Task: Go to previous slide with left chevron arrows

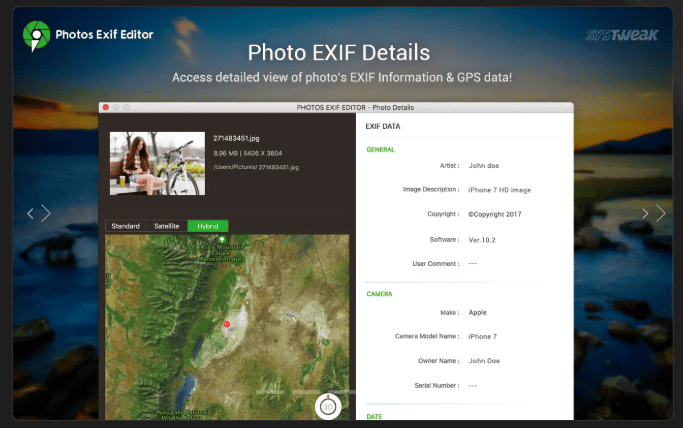Action: (39, 213)
